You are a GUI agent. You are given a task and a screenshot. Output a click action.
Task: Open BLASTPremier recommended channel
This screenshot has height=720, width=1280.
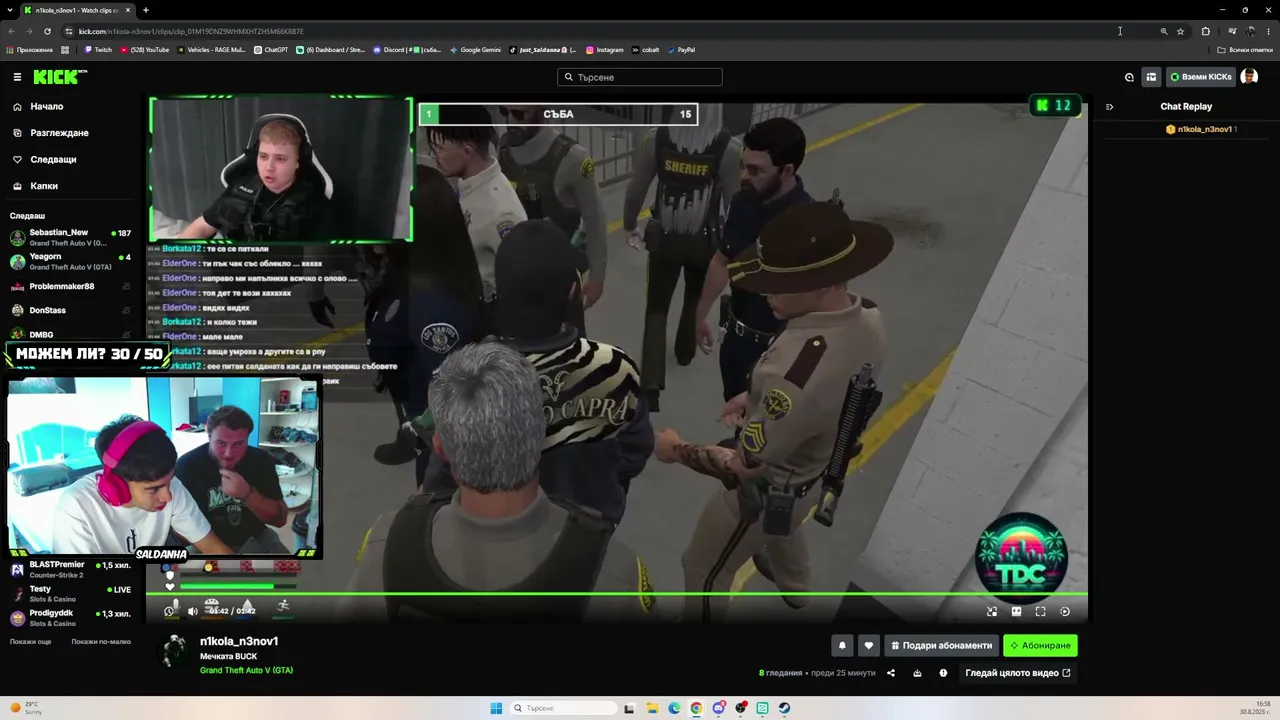pos(70,569)
